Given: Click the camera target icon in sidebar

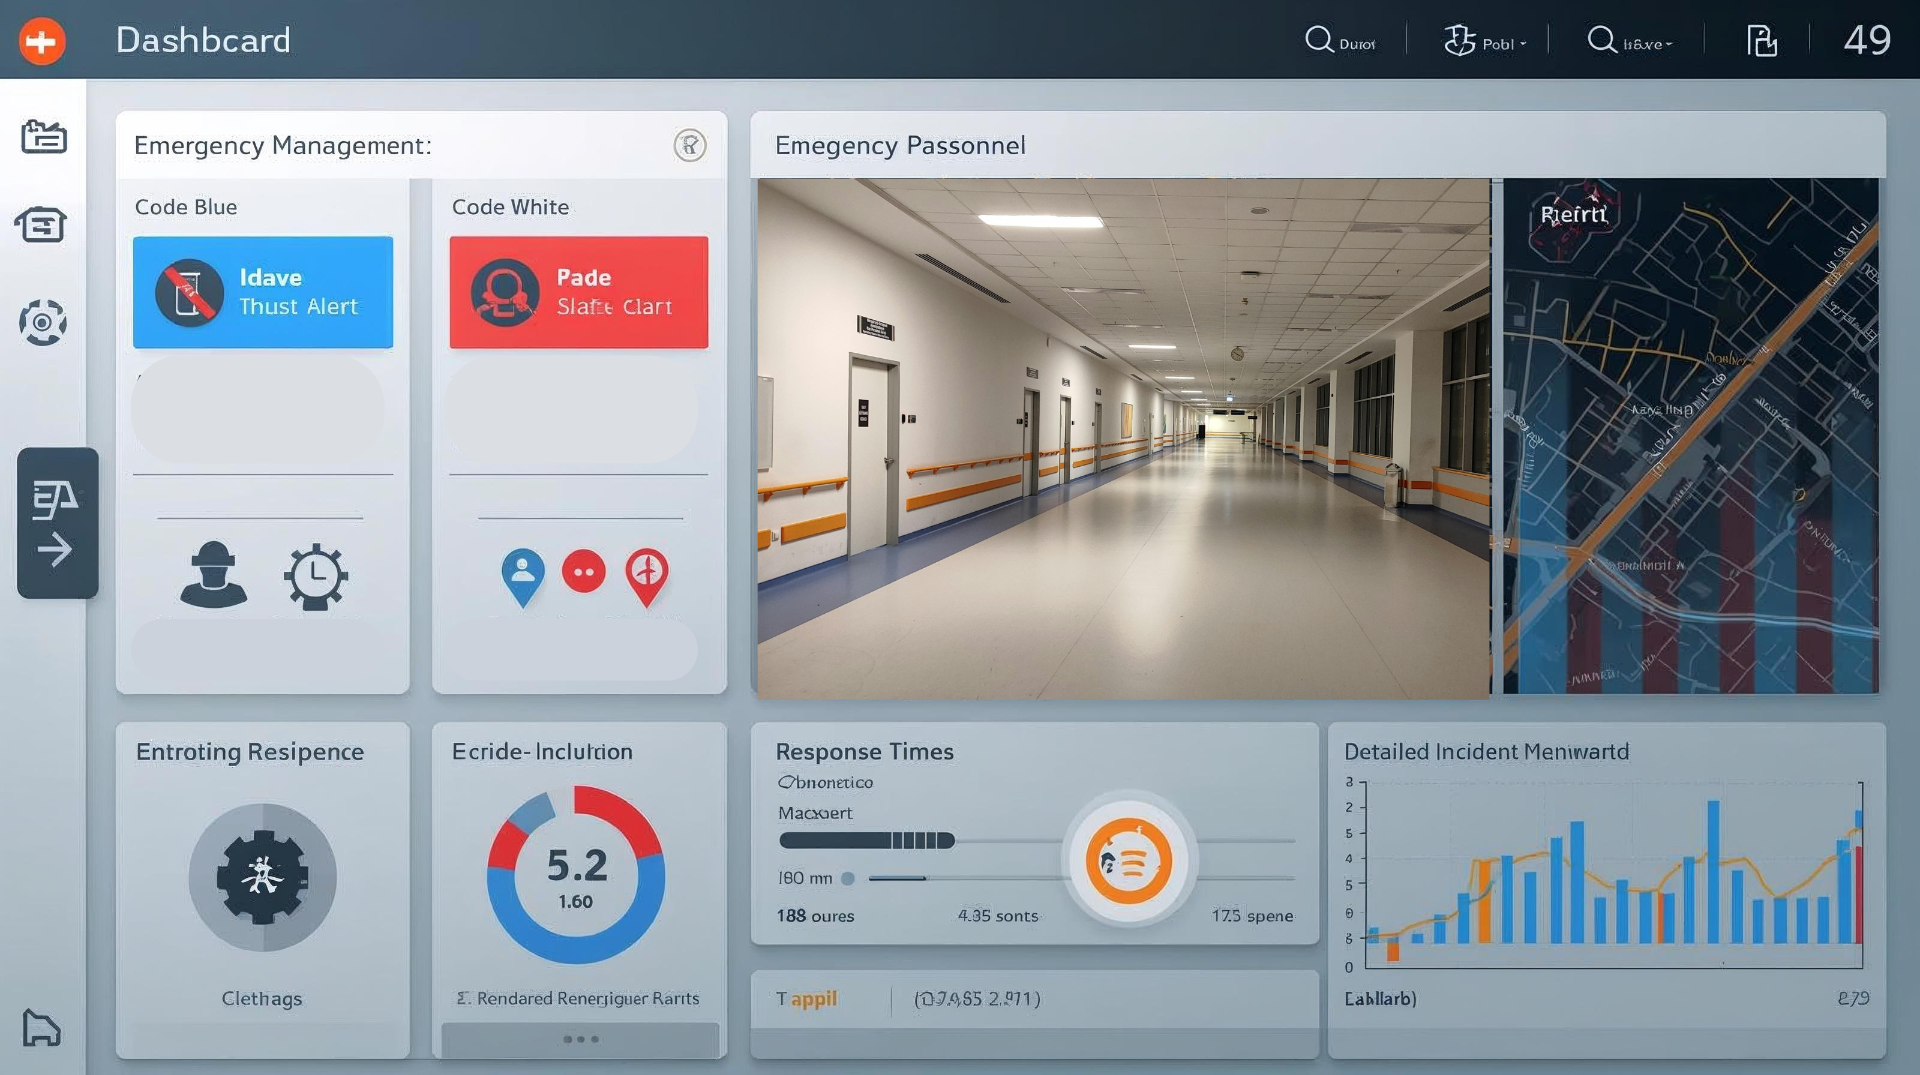Looking at the screenshot, I should [x=43, y=323].
